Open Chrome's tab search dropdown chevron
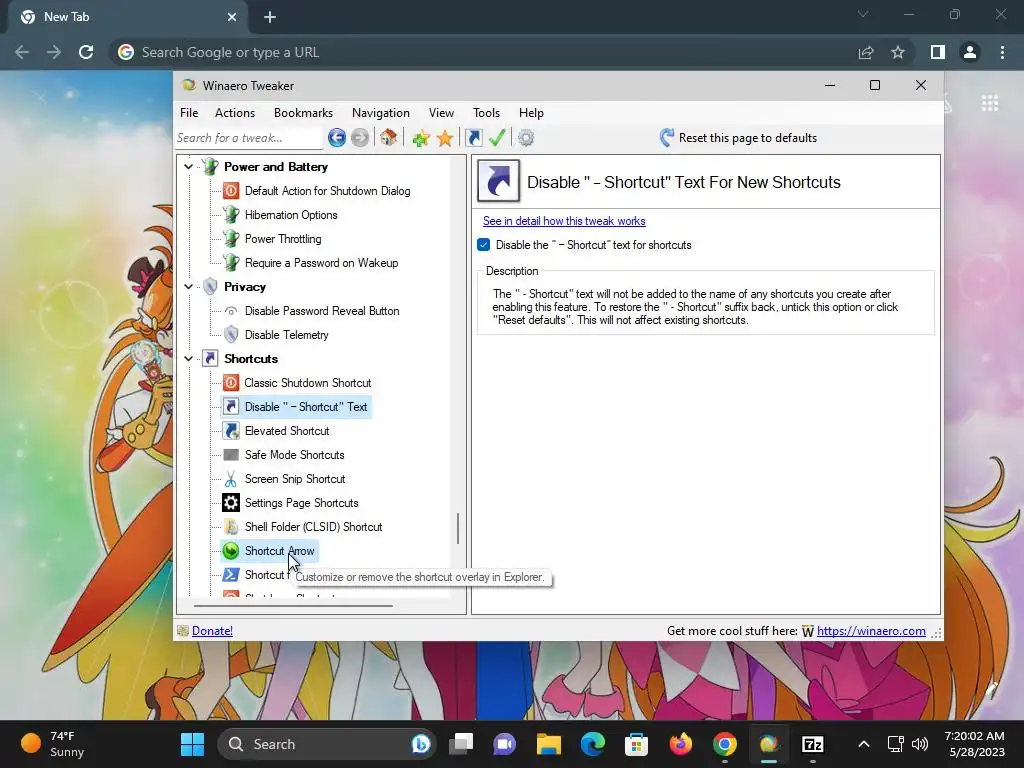This screenshot has height=768, width=1024. coord(863,14)
